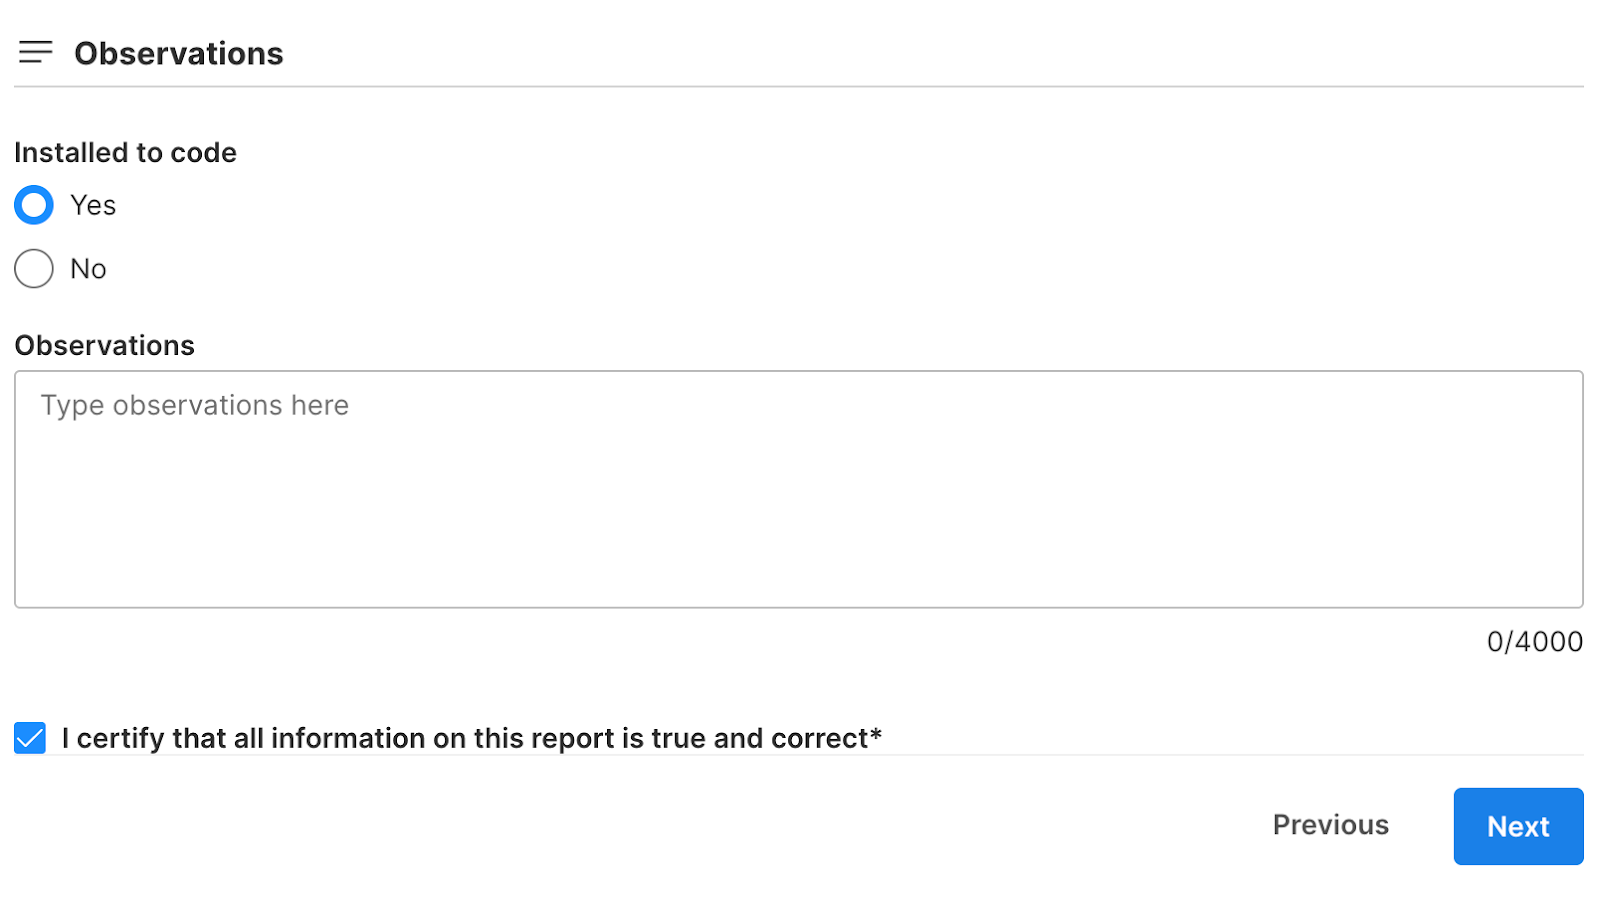Go back with the Previous button
Image resolution: width=1600 pixels, height=911 pixels.
point(1330,825)
